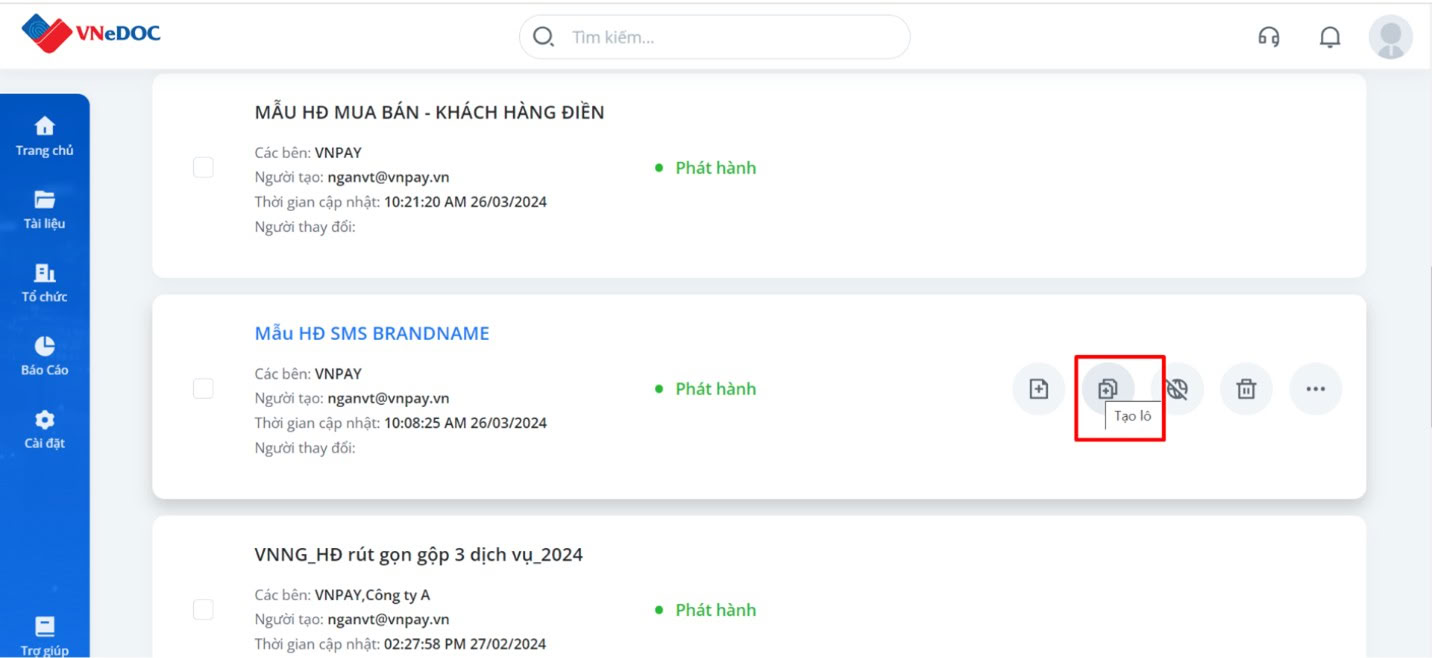
Task: Tick checkbox for MẪU HĐ MUA BÁN row
Action: tap(203, 167)
